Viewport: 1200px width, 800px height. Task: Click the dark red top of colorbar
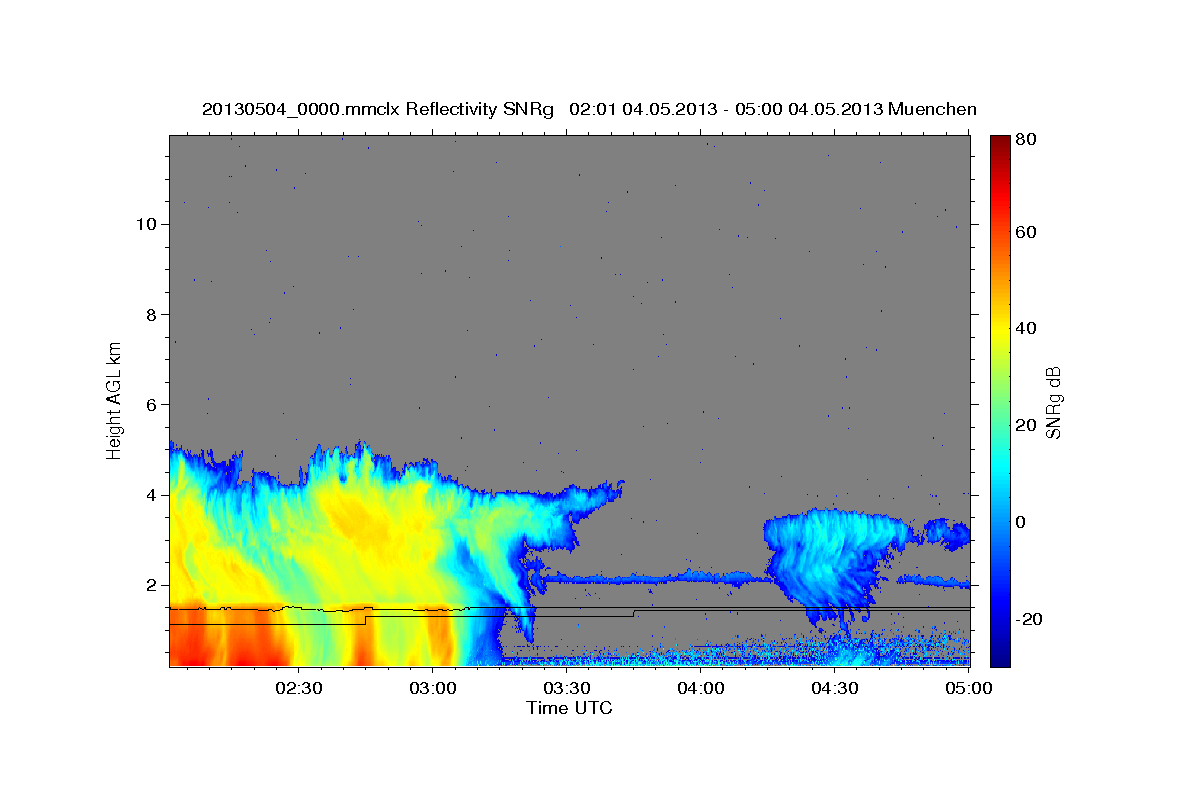click(999, 145)
